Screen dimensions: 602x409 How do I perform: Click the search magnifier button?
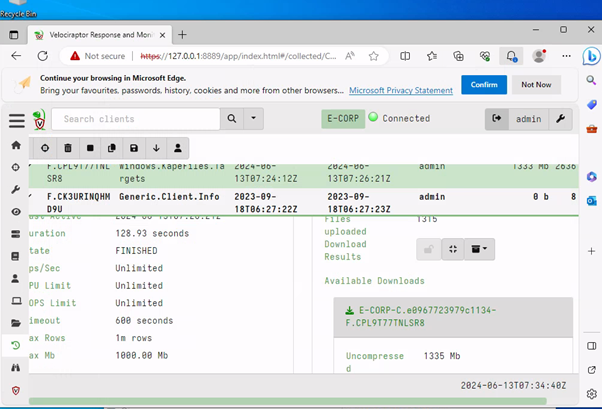(232, 119)
